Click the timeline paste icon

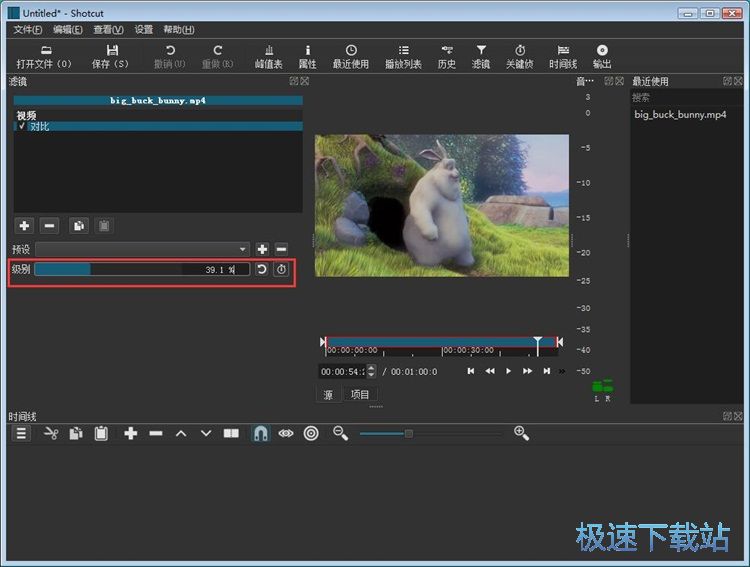click(x=101, y=434)
